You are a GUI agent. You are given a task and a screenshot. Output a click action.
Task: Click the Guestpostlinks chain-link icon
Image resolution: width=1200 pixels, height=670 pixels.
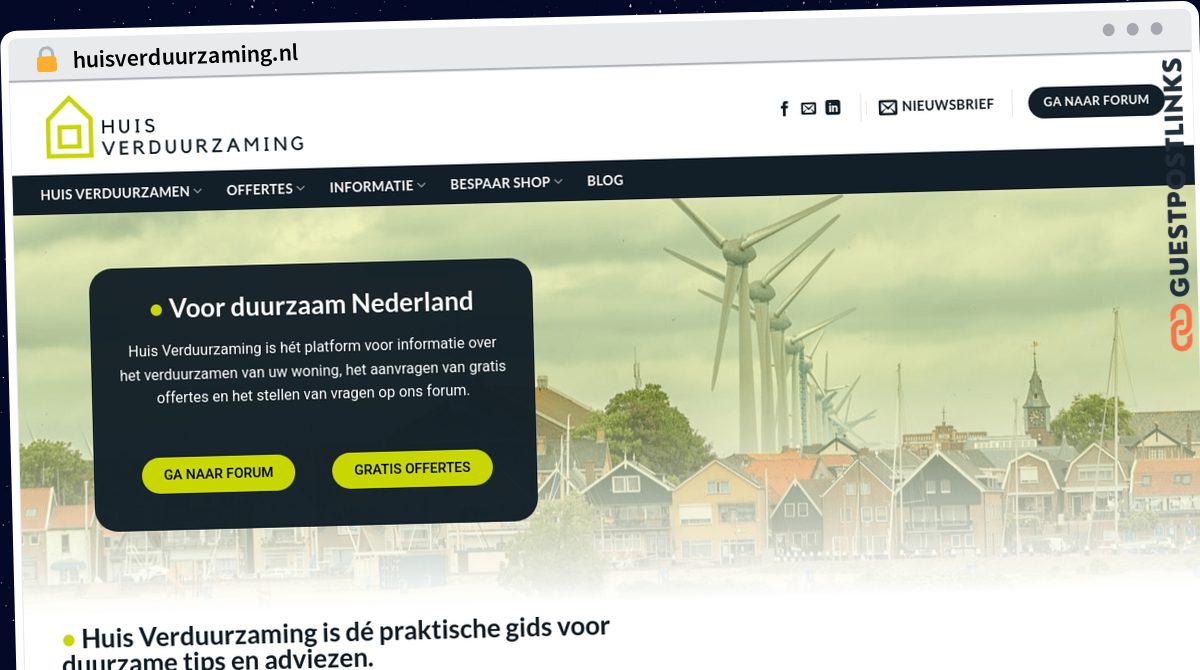pos(1181,329)
